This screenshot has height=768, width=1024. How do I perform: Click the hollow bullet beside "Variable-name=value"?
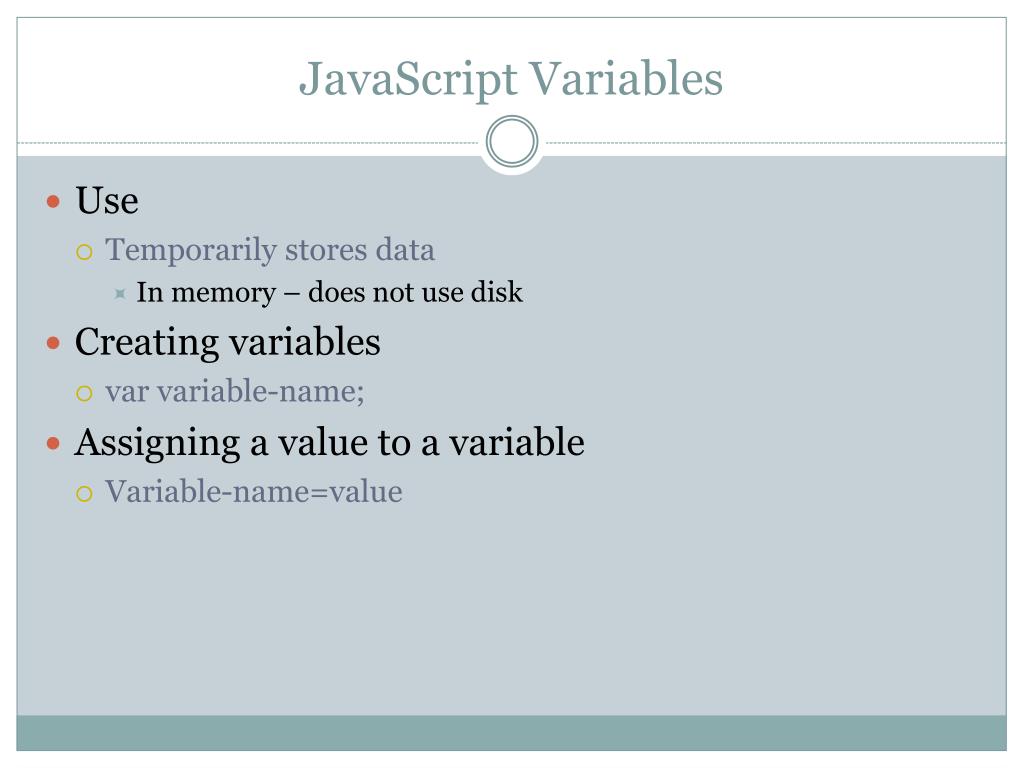coord(85,493)
